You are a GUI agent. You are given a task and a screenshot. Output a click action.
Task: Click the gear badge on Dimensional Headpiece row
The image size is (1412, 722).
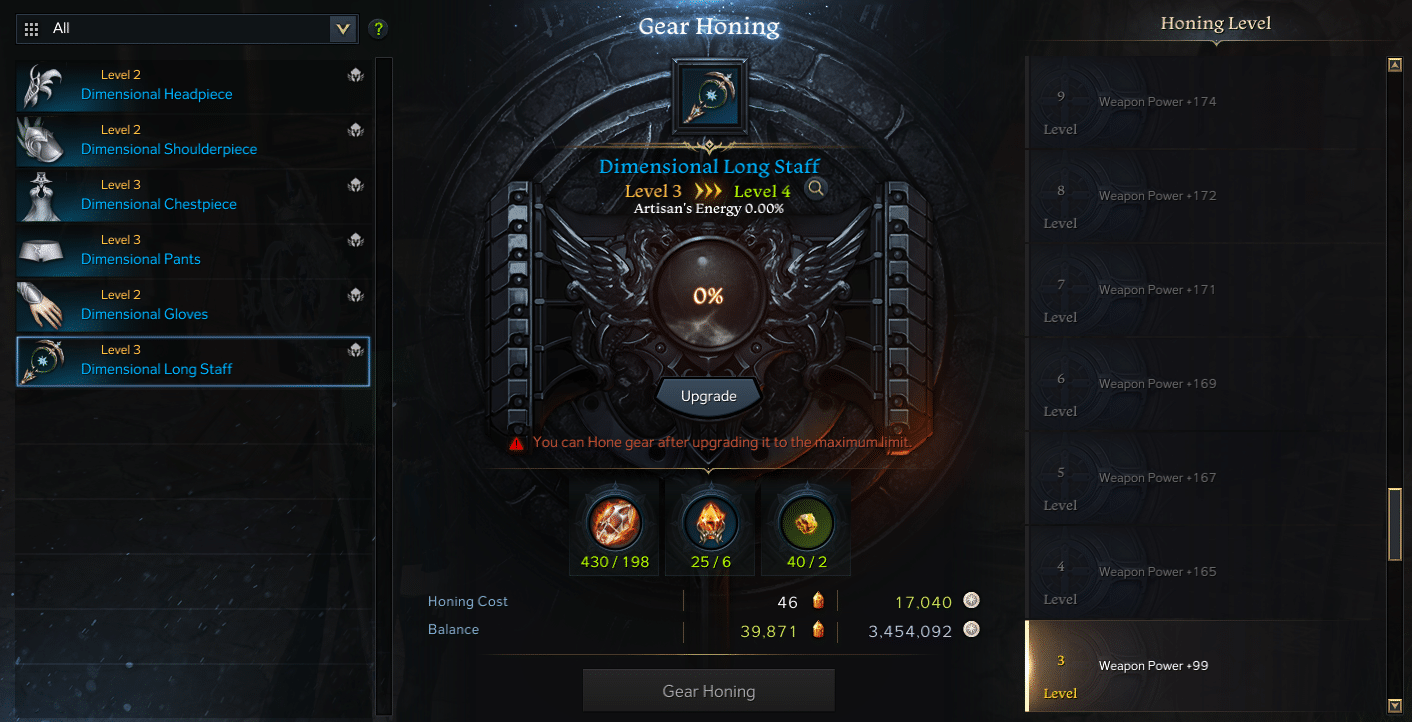[356, 75]
